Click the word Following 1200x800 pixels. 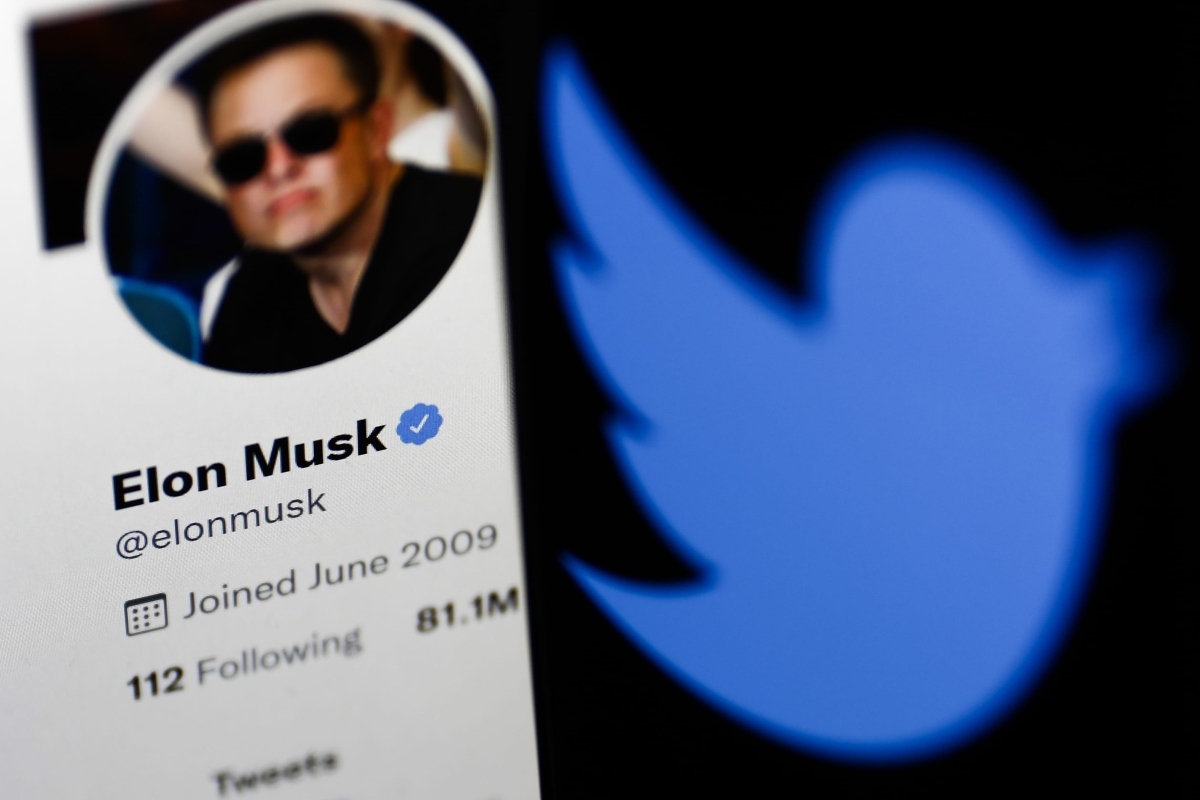coord(279,656)
